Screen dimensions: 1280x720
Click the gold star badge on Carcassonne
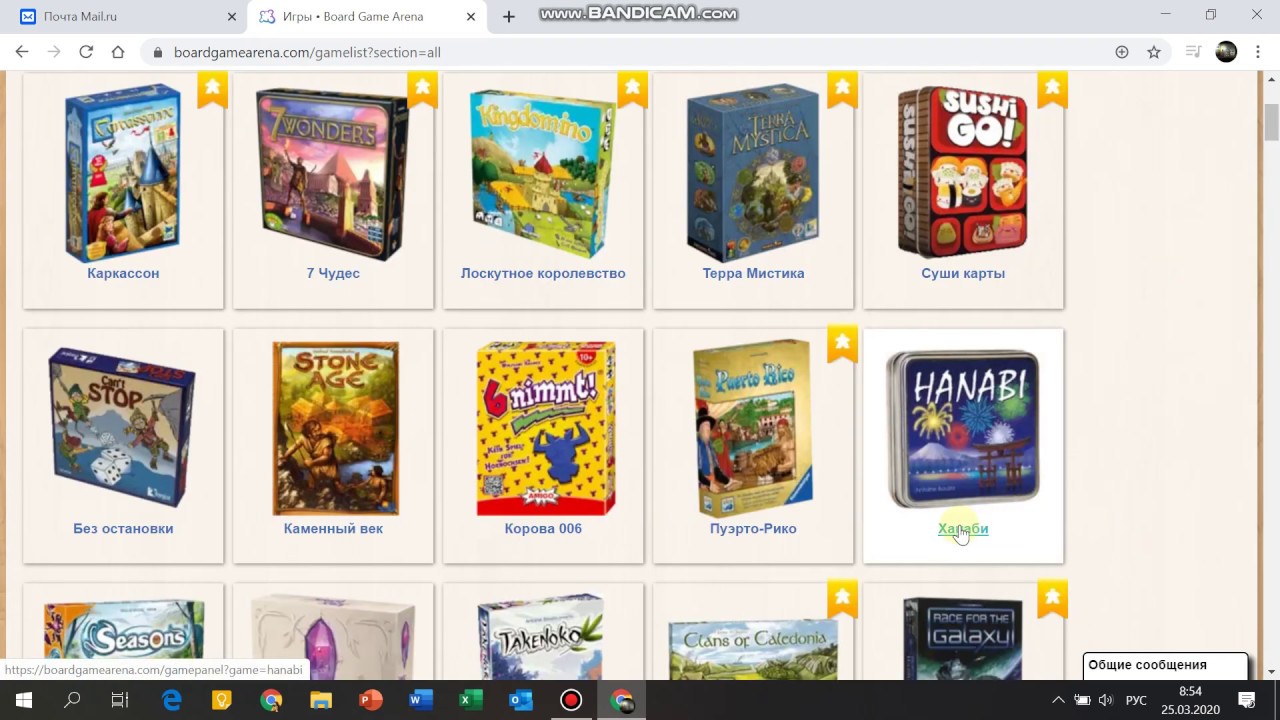(x=212, y=89)
